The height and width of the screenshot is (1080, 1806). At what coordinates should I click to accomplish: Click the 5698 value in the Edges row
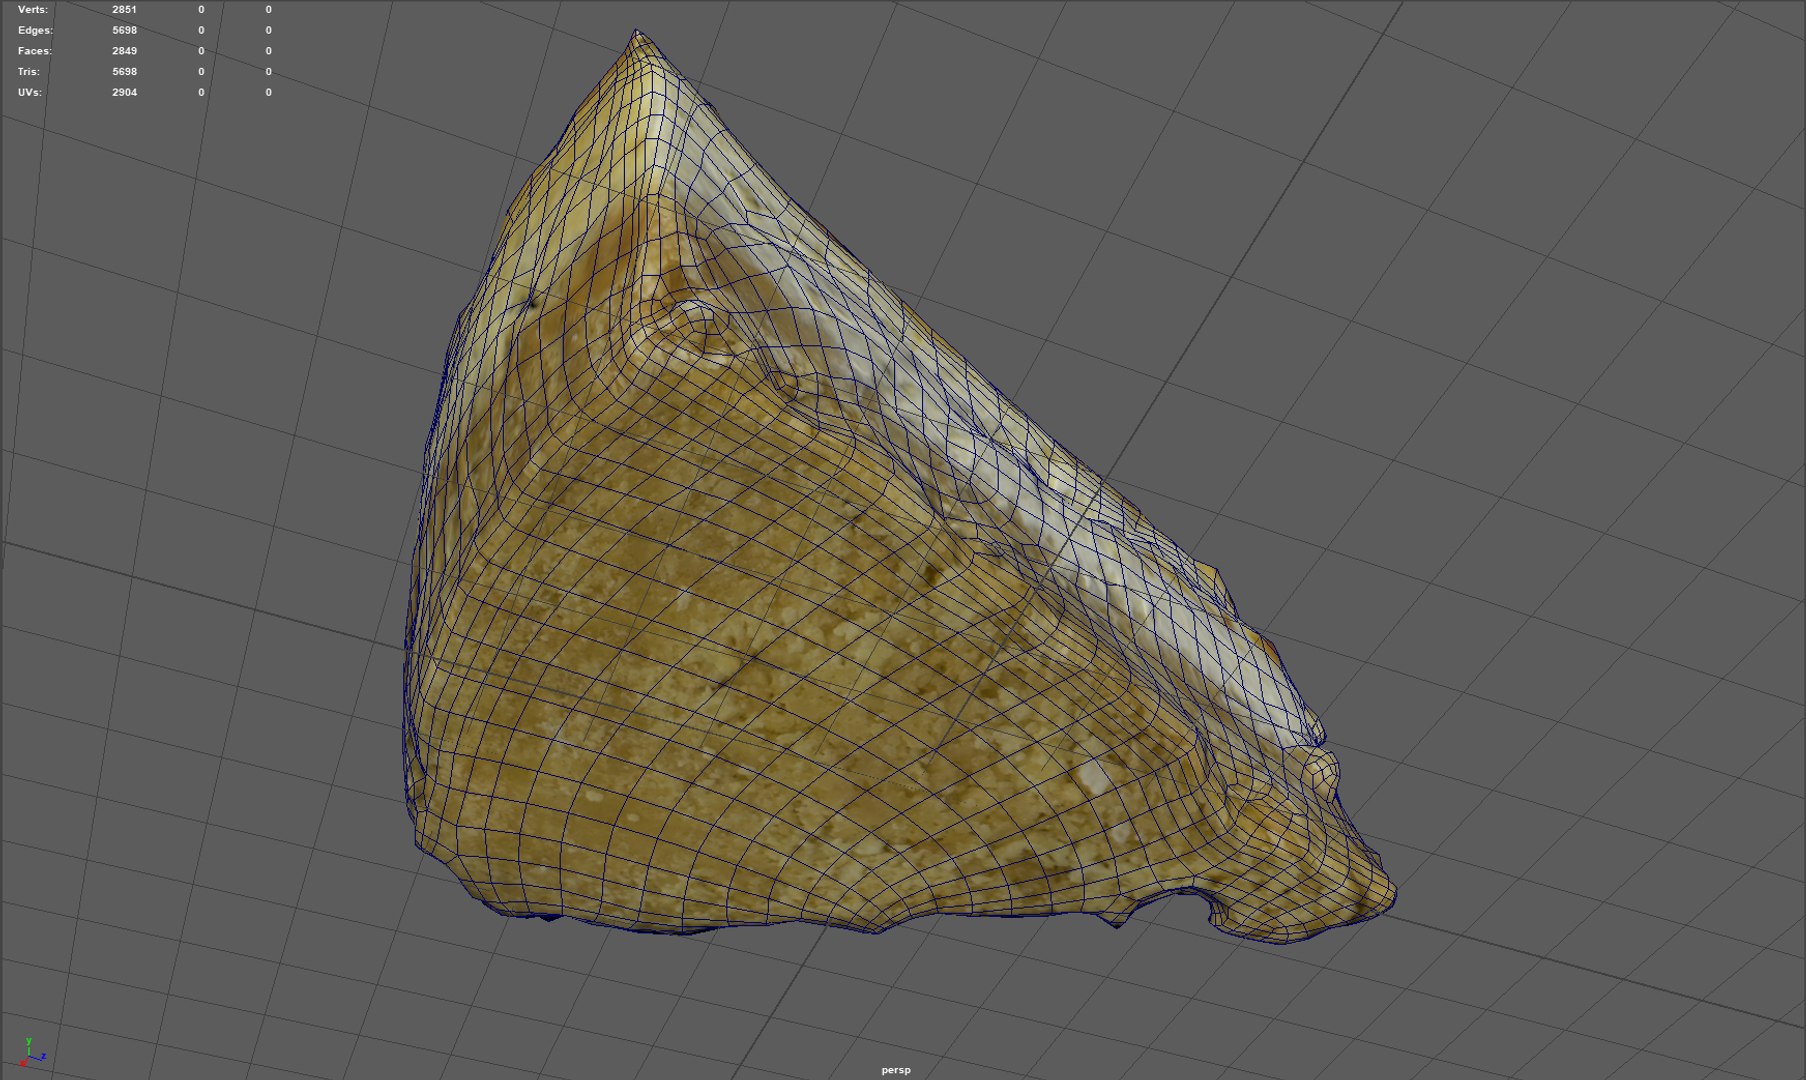(x=124, y=30)
